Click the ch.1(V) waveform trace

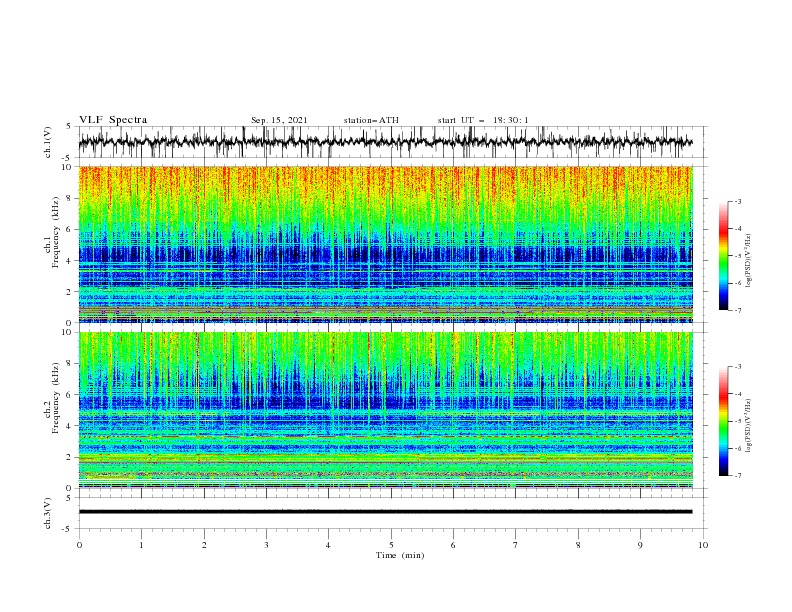386,142
